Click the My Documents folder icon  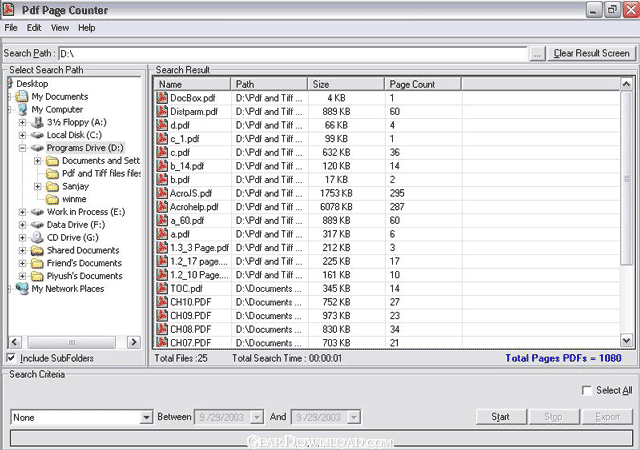click(x=22, y=97)
